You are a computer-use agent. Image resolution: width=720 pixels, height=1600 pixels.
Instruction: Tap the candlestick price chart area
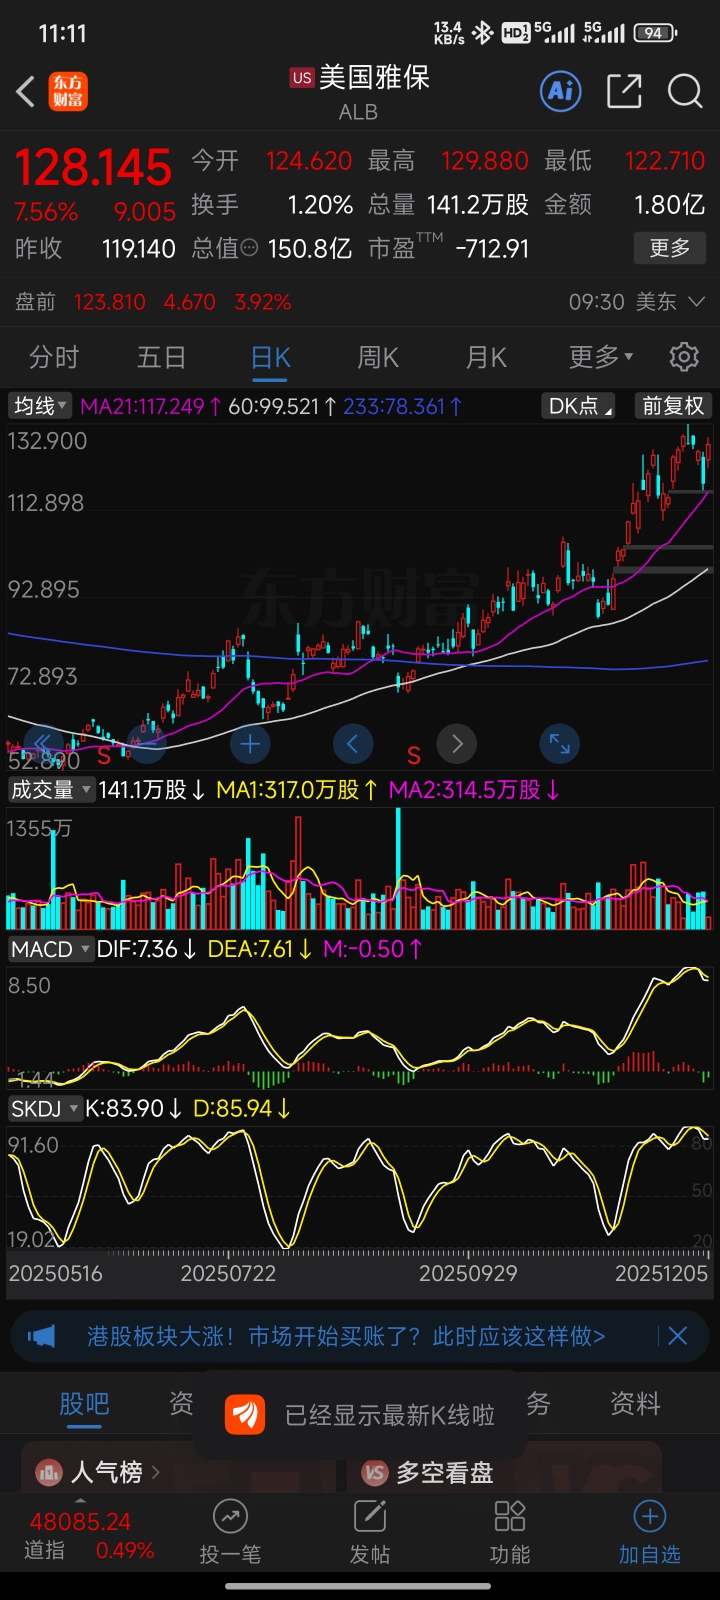click(360, 595)
